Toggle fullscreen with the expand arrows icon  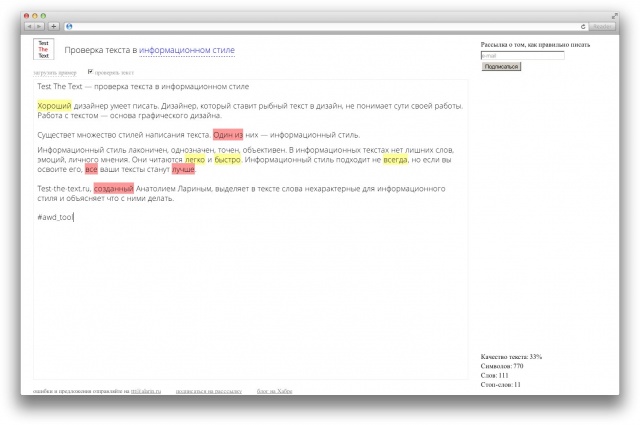(x=614, y=16)
